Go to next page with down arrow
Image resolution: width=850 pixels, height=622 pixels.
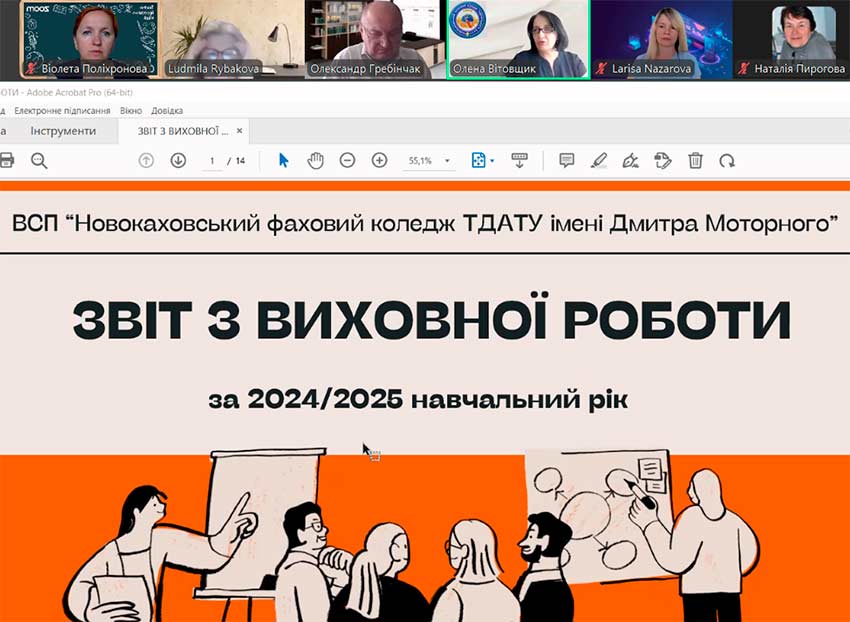[x=178, y=160]
